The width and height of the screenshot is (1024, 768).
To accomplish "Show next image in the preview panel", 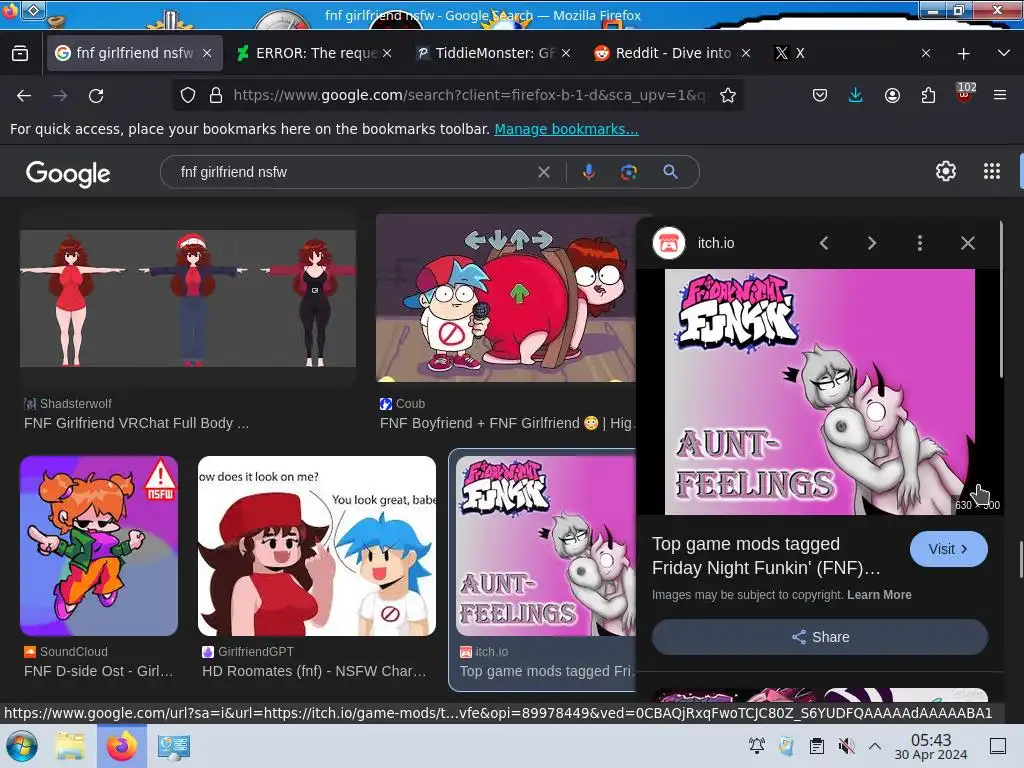I will click(872, 243).
